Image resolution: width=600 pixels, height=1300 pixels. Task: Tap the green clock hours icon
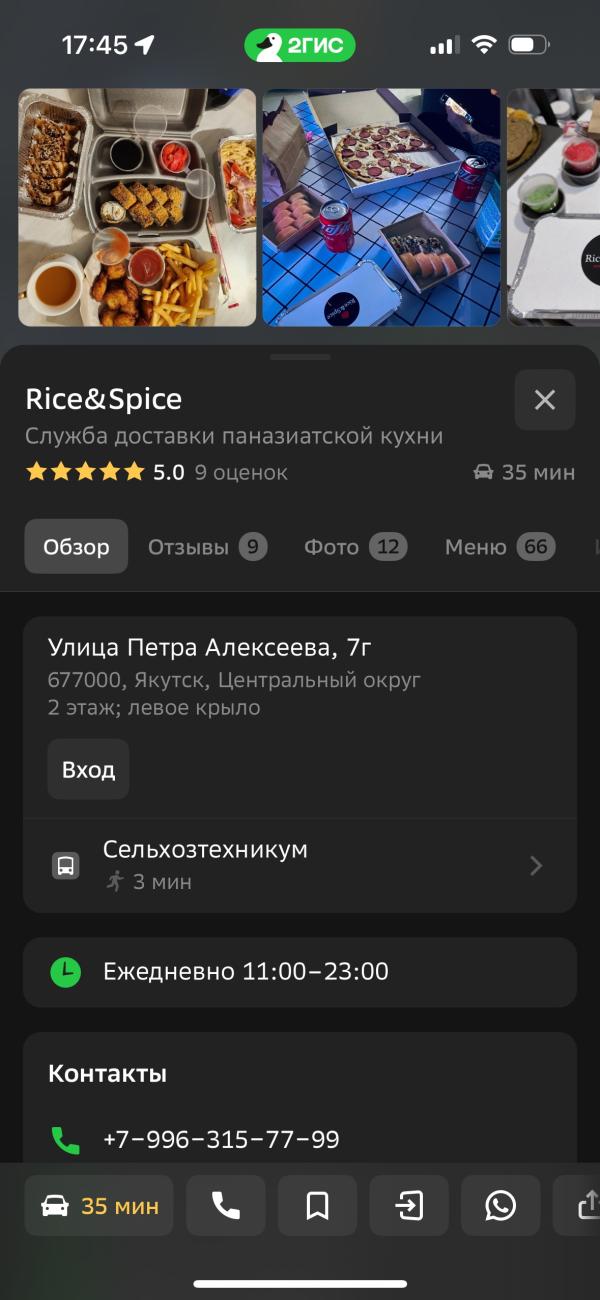[x=66, y=971]
